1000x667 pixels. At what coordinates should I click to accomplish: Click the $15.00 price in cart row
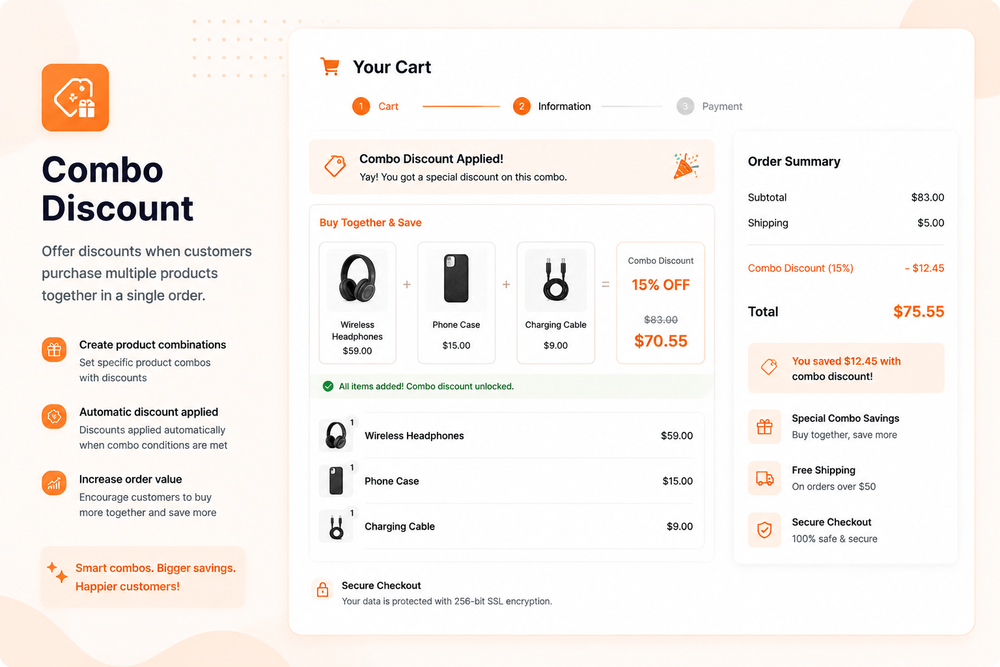click(x=677, y=481)
